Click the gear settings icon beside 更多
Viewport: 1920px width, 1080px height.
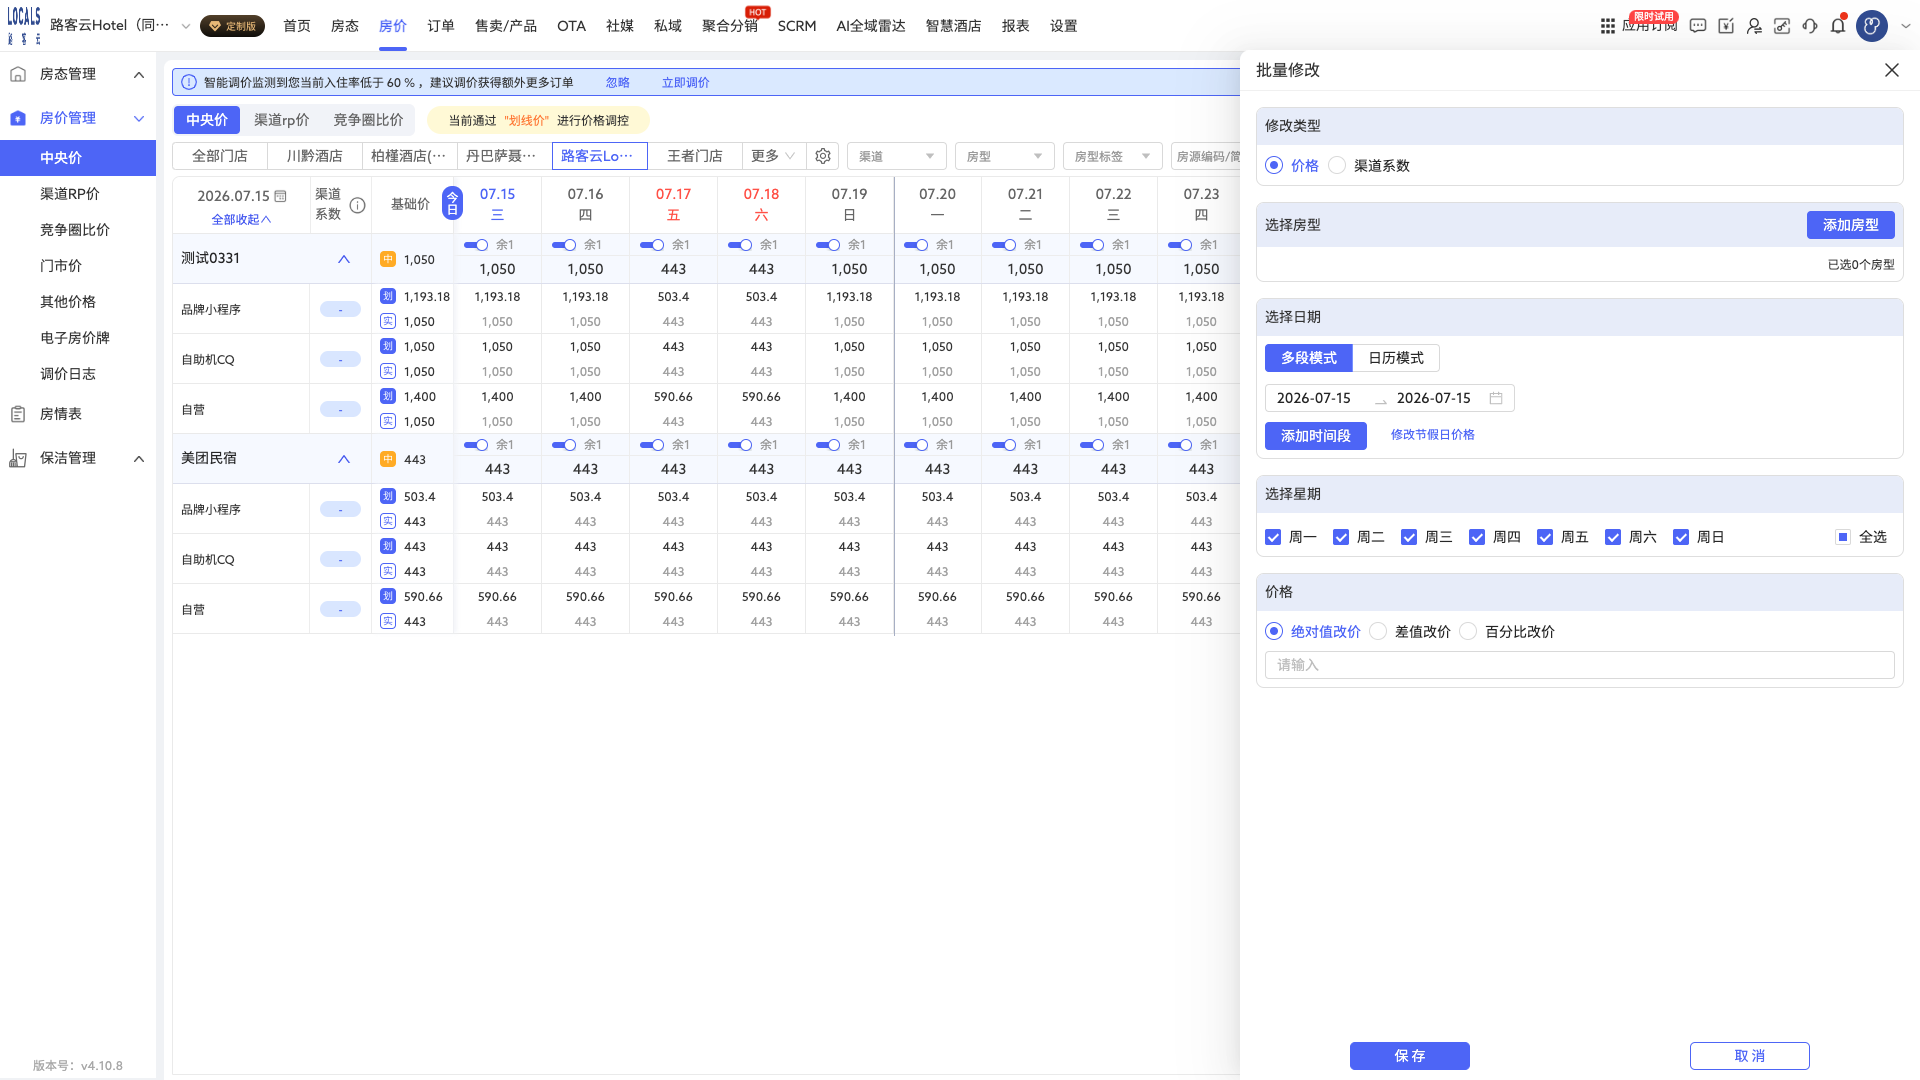click(823, 156)
